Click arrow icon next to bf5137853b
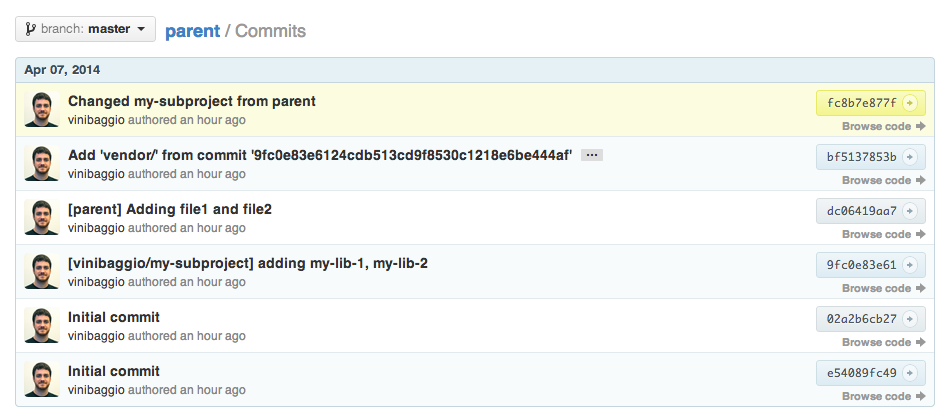 point(910,157)
